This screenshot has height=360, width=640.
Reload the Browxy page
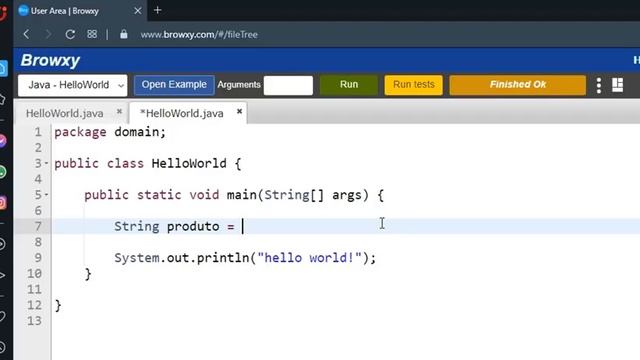[70, 34]
